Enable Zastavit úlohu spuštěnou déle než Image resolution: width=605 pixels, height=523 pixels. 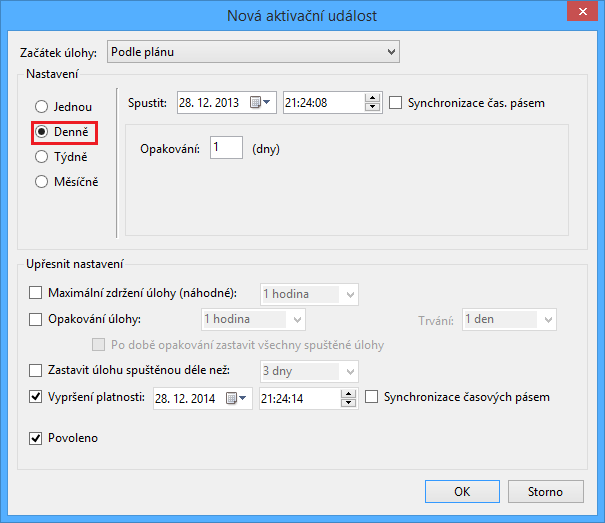click(37, 371)
